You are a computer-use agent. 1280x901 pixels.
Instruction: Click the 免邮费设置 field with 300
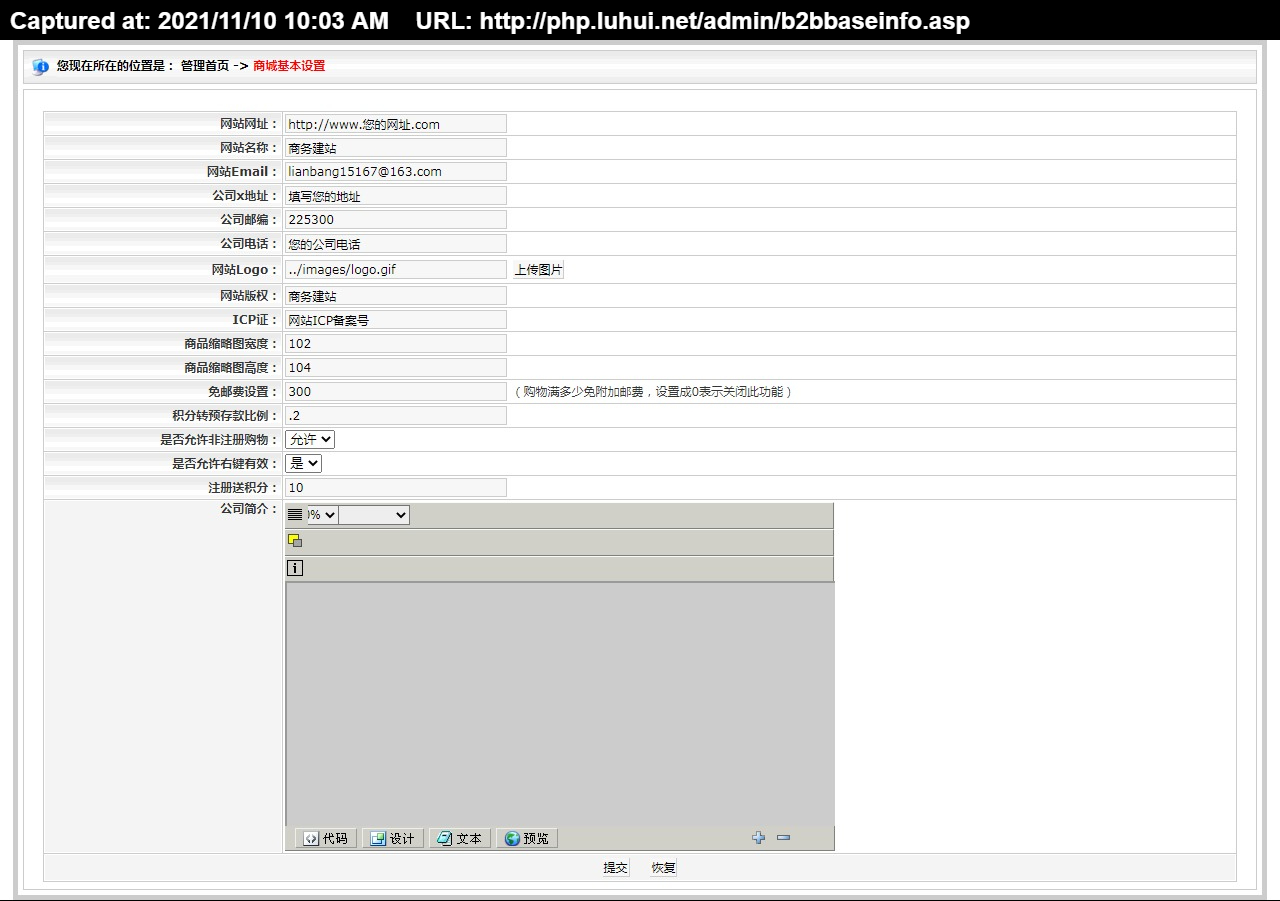tap(396, 392)
